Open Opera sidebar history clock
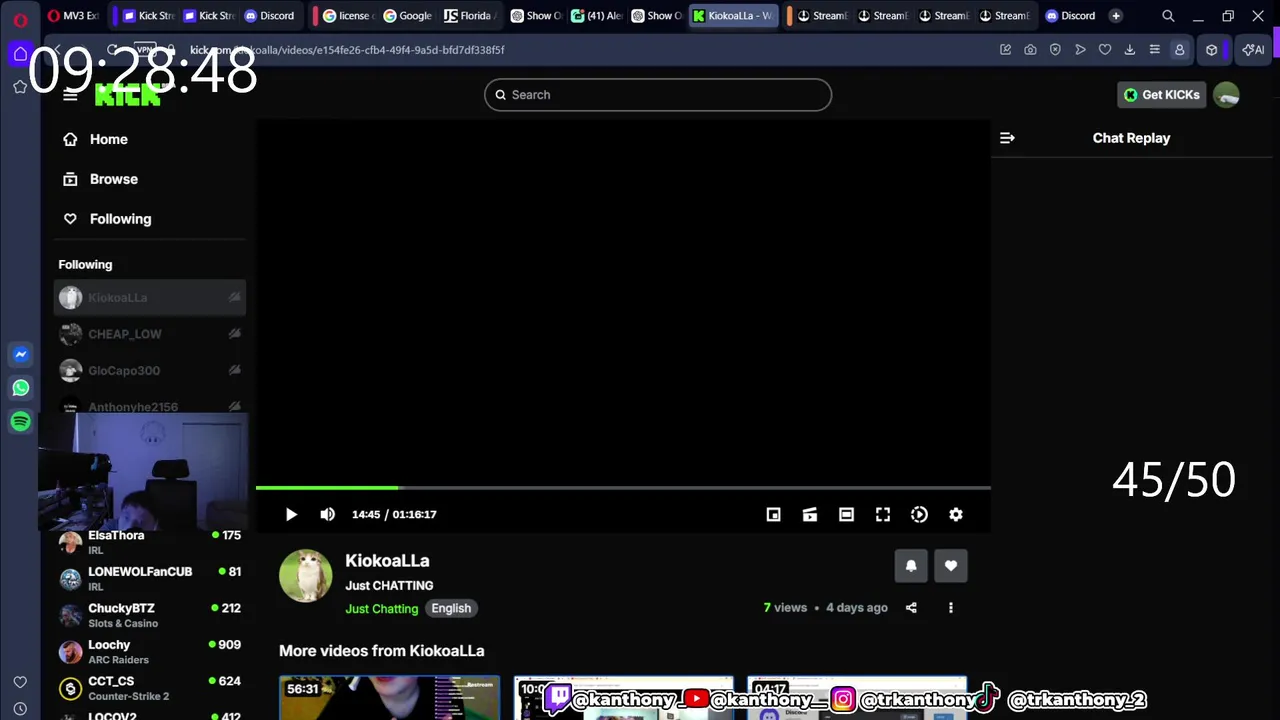 coord(20,709)
